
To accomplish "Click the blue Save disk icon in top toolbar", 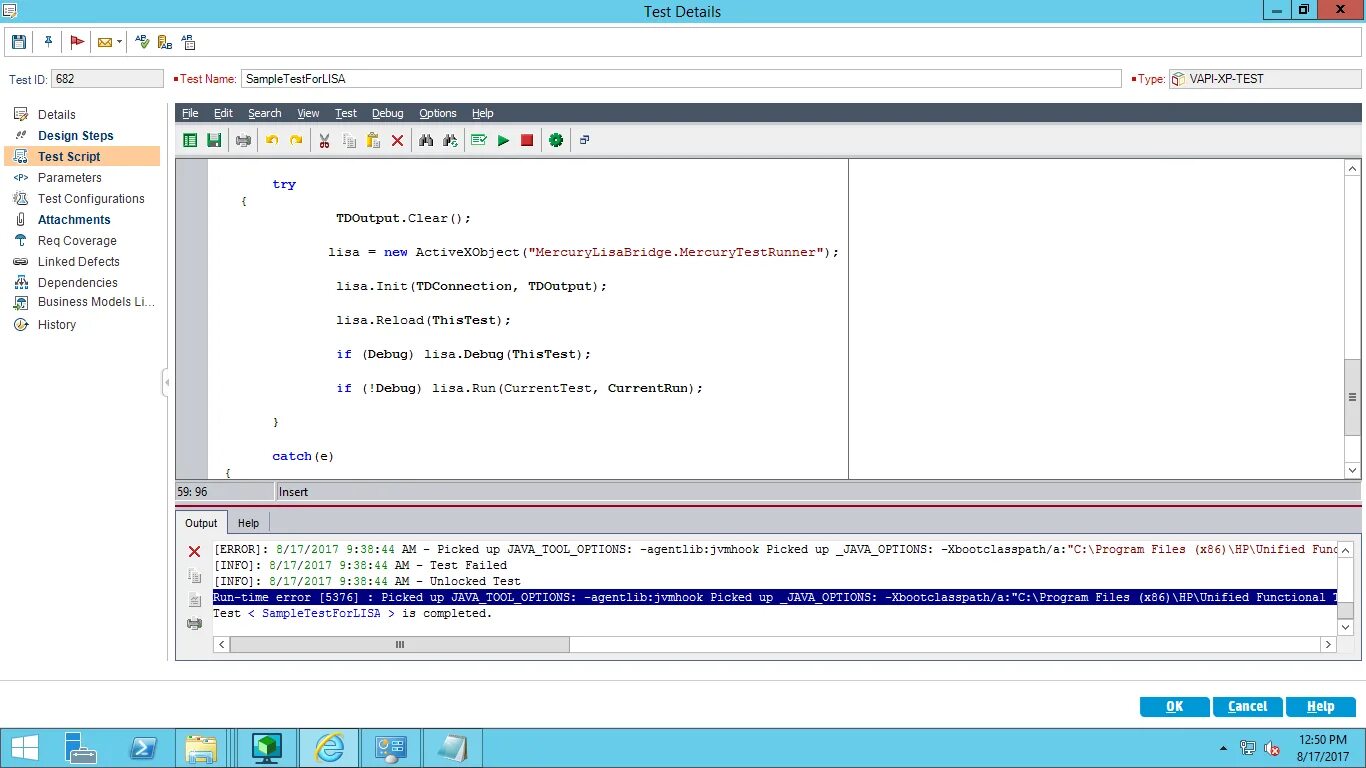I will (x=19, y=42).
